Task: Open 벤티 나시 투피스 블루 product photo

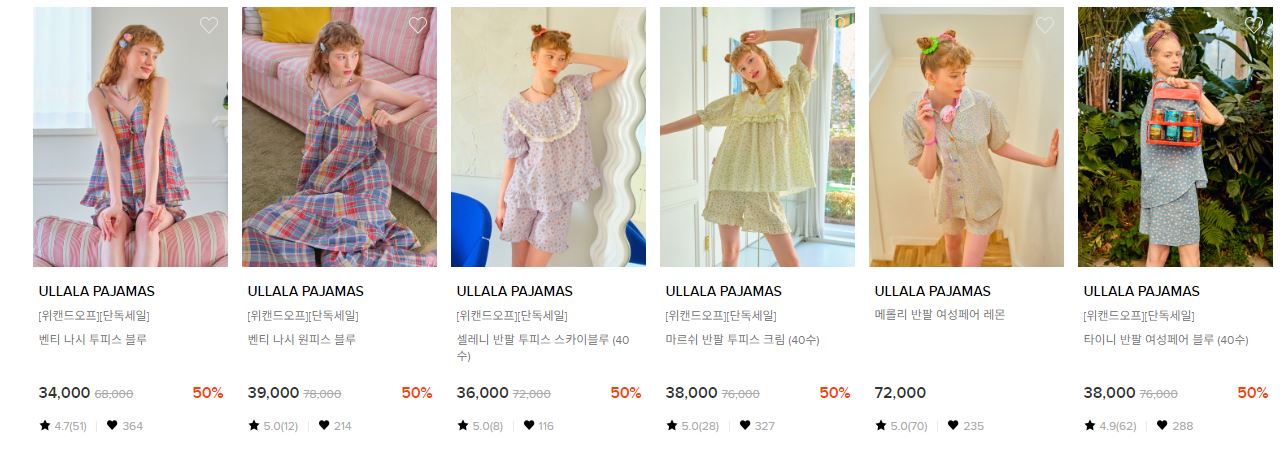Action: point(130,137)
